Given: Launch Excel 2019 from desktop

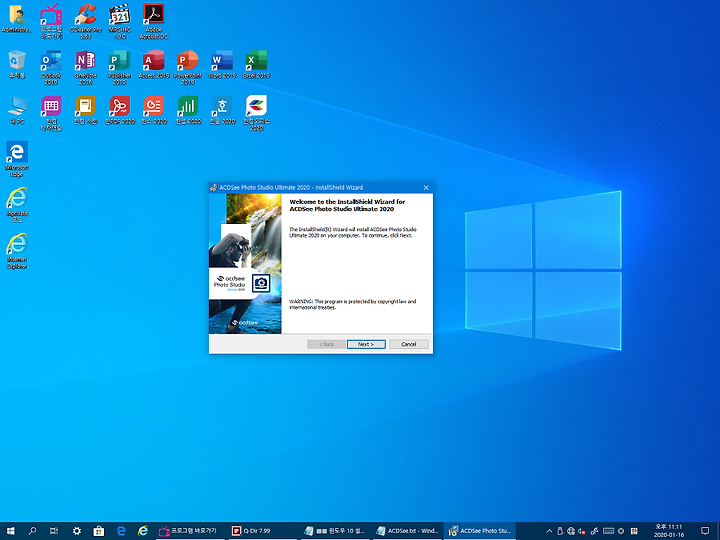Looking at the screenshot, I should 256,64.
